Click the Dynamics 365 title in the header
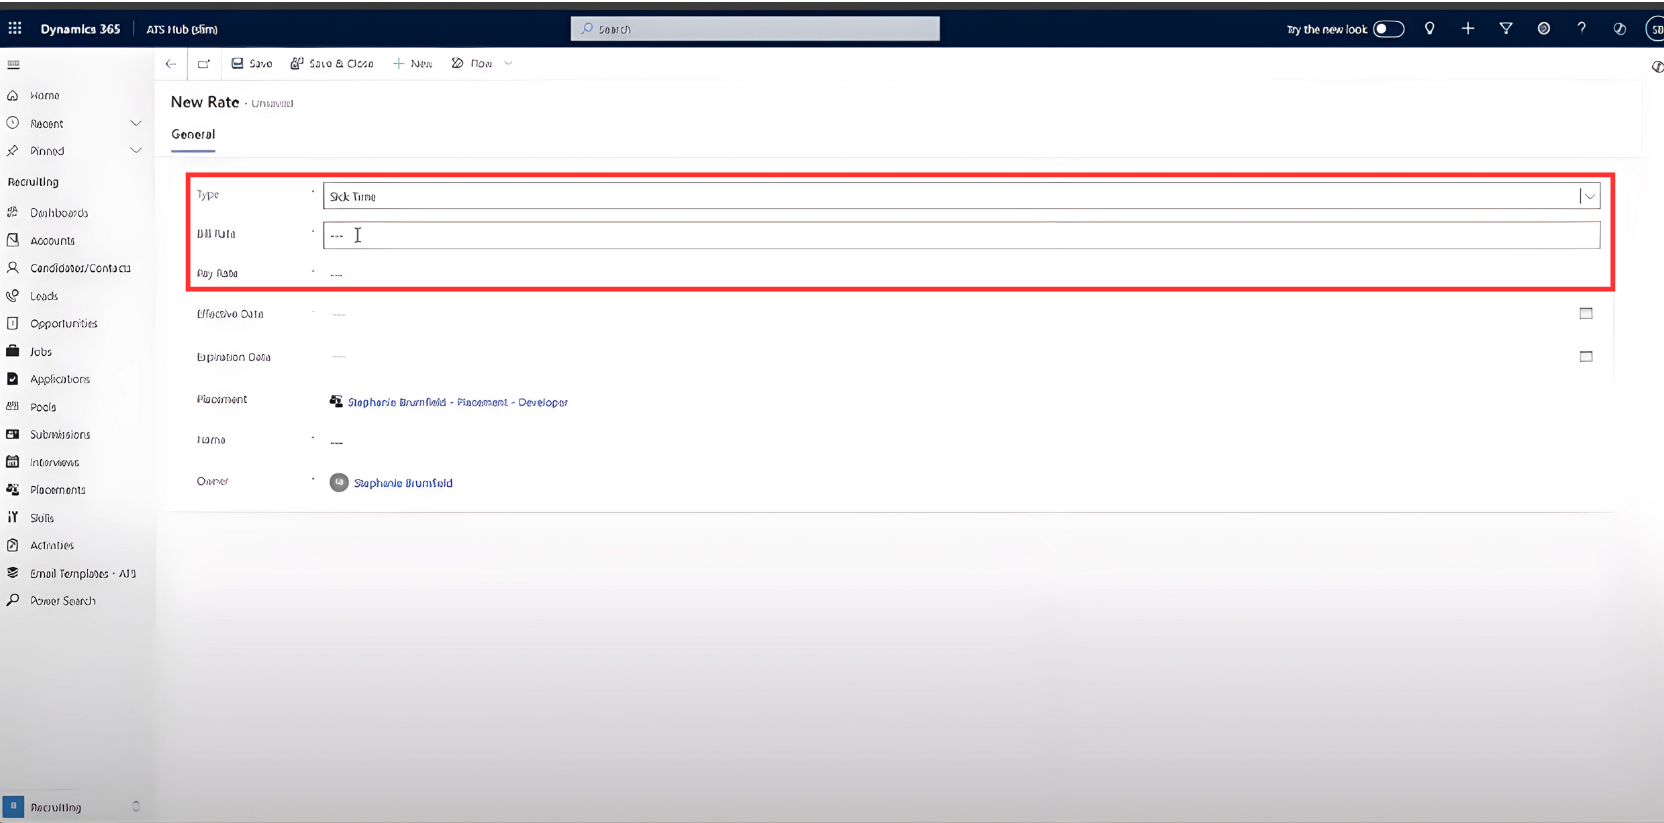This screenshot has width=1664, height=823. click(80, 29)
